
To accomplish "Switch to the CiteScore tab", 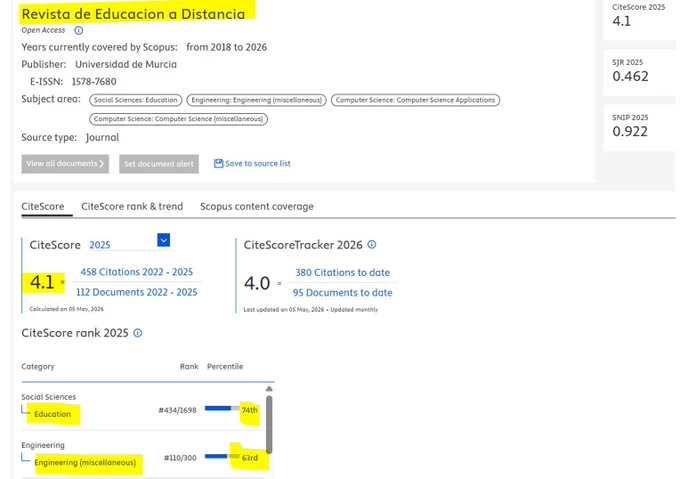I will point(42,206).
